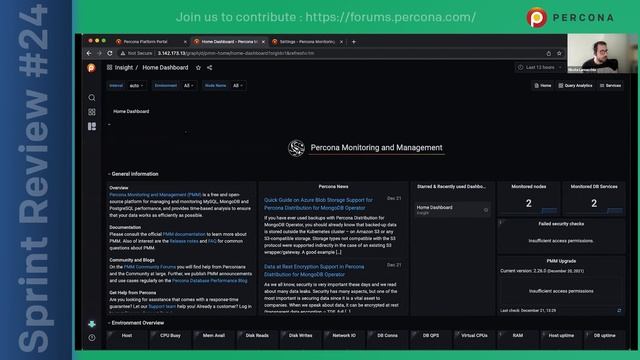Screen dimensions: 640x360
Task: Open the Percona logo home icon
Action: (91, 68)
